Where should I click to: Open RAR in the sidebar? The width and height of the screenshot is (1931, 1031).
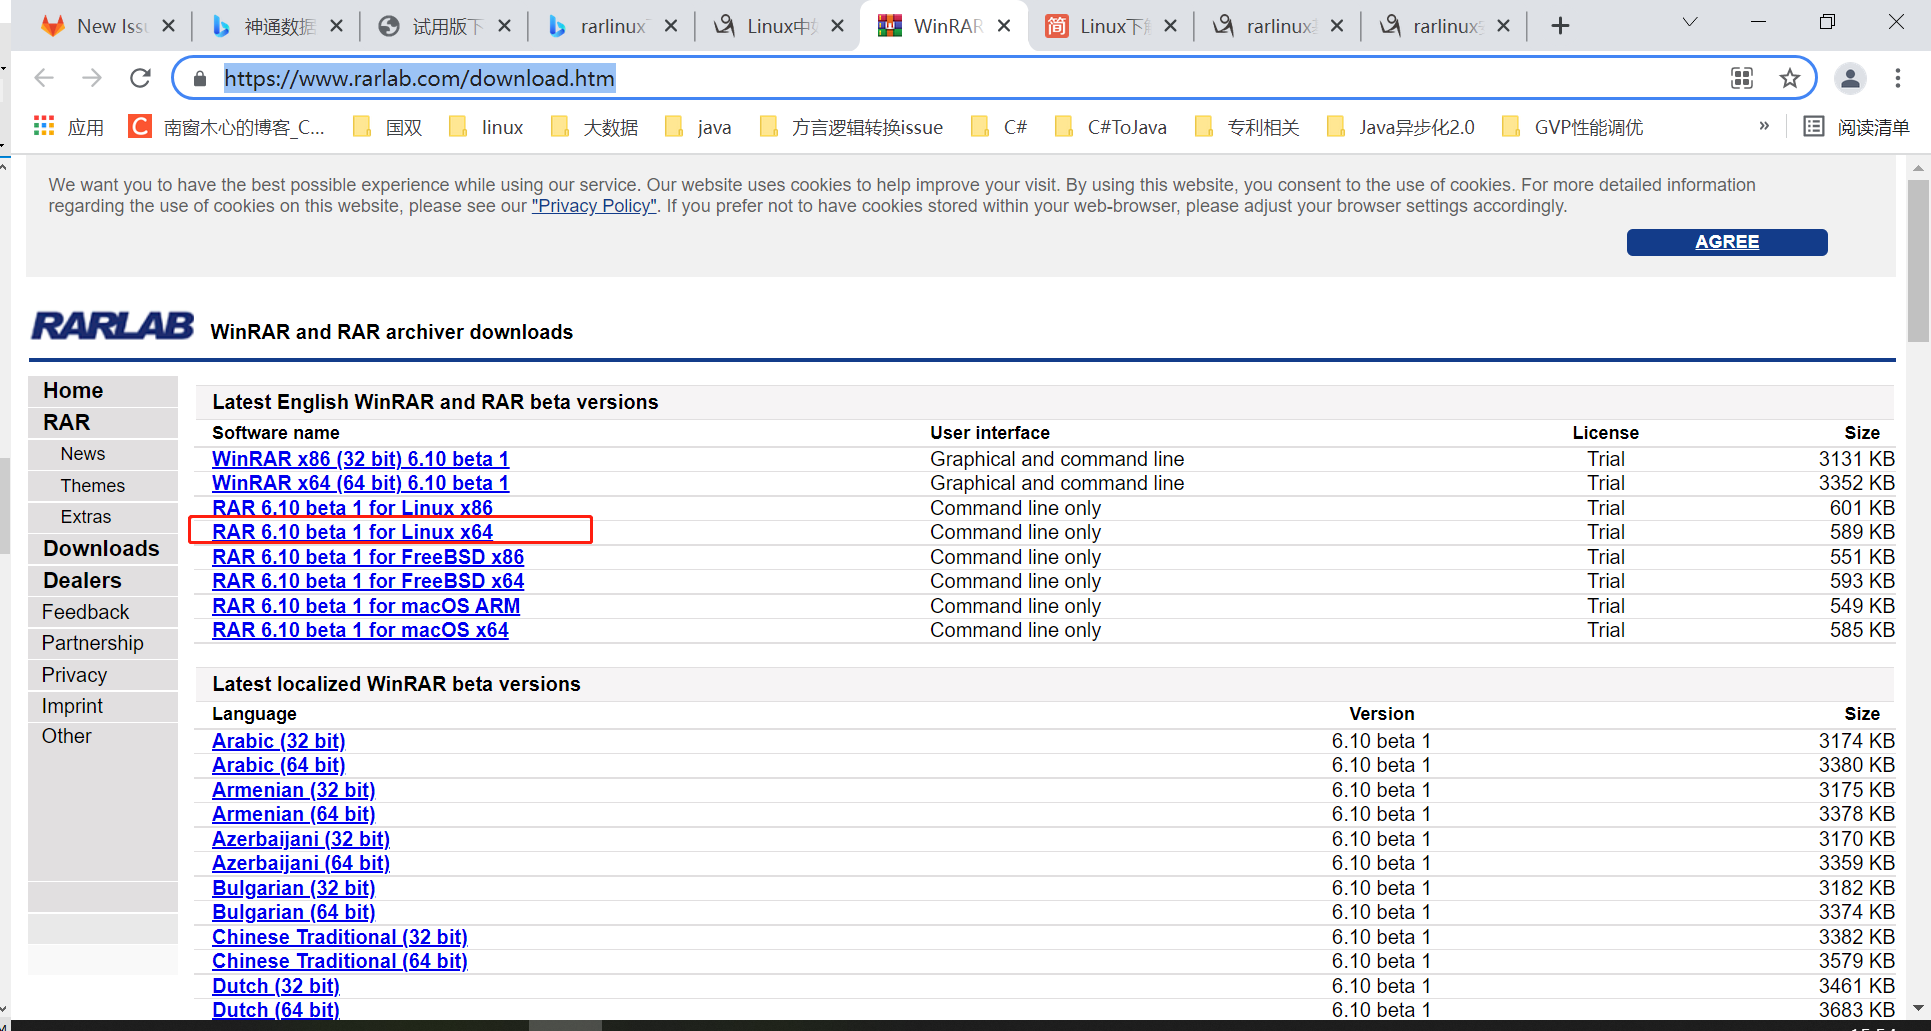point(67,422)
